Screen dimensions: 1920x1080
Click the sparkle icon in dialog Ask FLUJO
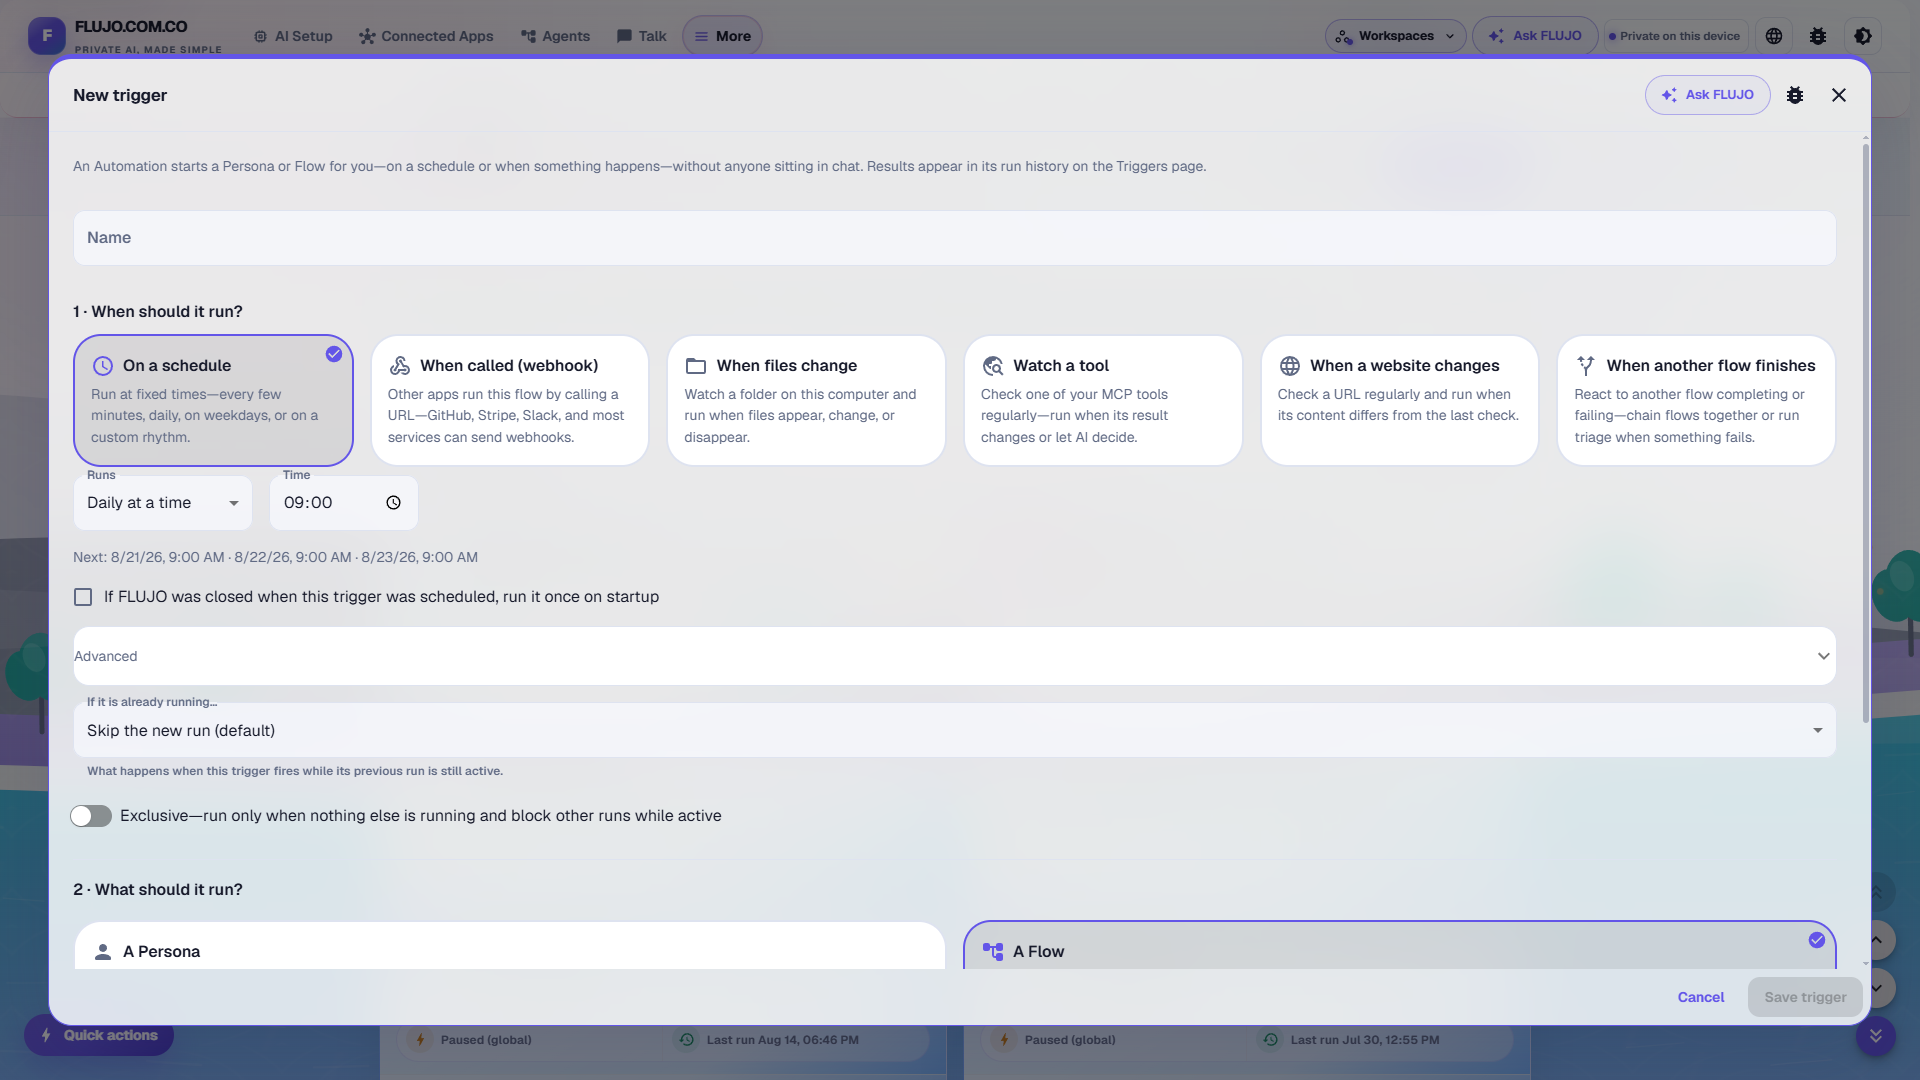coord(1669,95)
